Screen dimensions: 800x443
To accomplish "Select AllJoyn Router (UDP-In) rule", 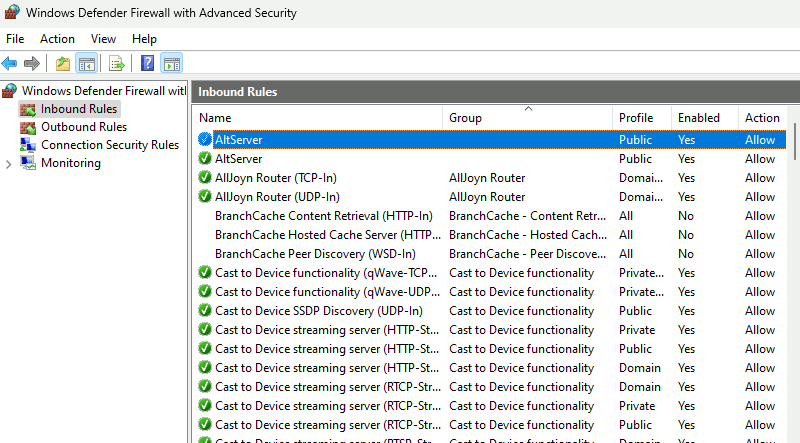I will (x=278, y=197).
